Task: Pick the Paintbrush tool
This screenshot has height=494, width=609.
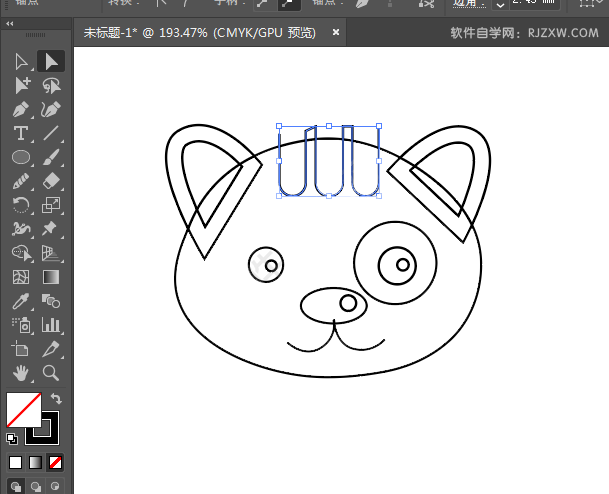Action: point(50,157)
